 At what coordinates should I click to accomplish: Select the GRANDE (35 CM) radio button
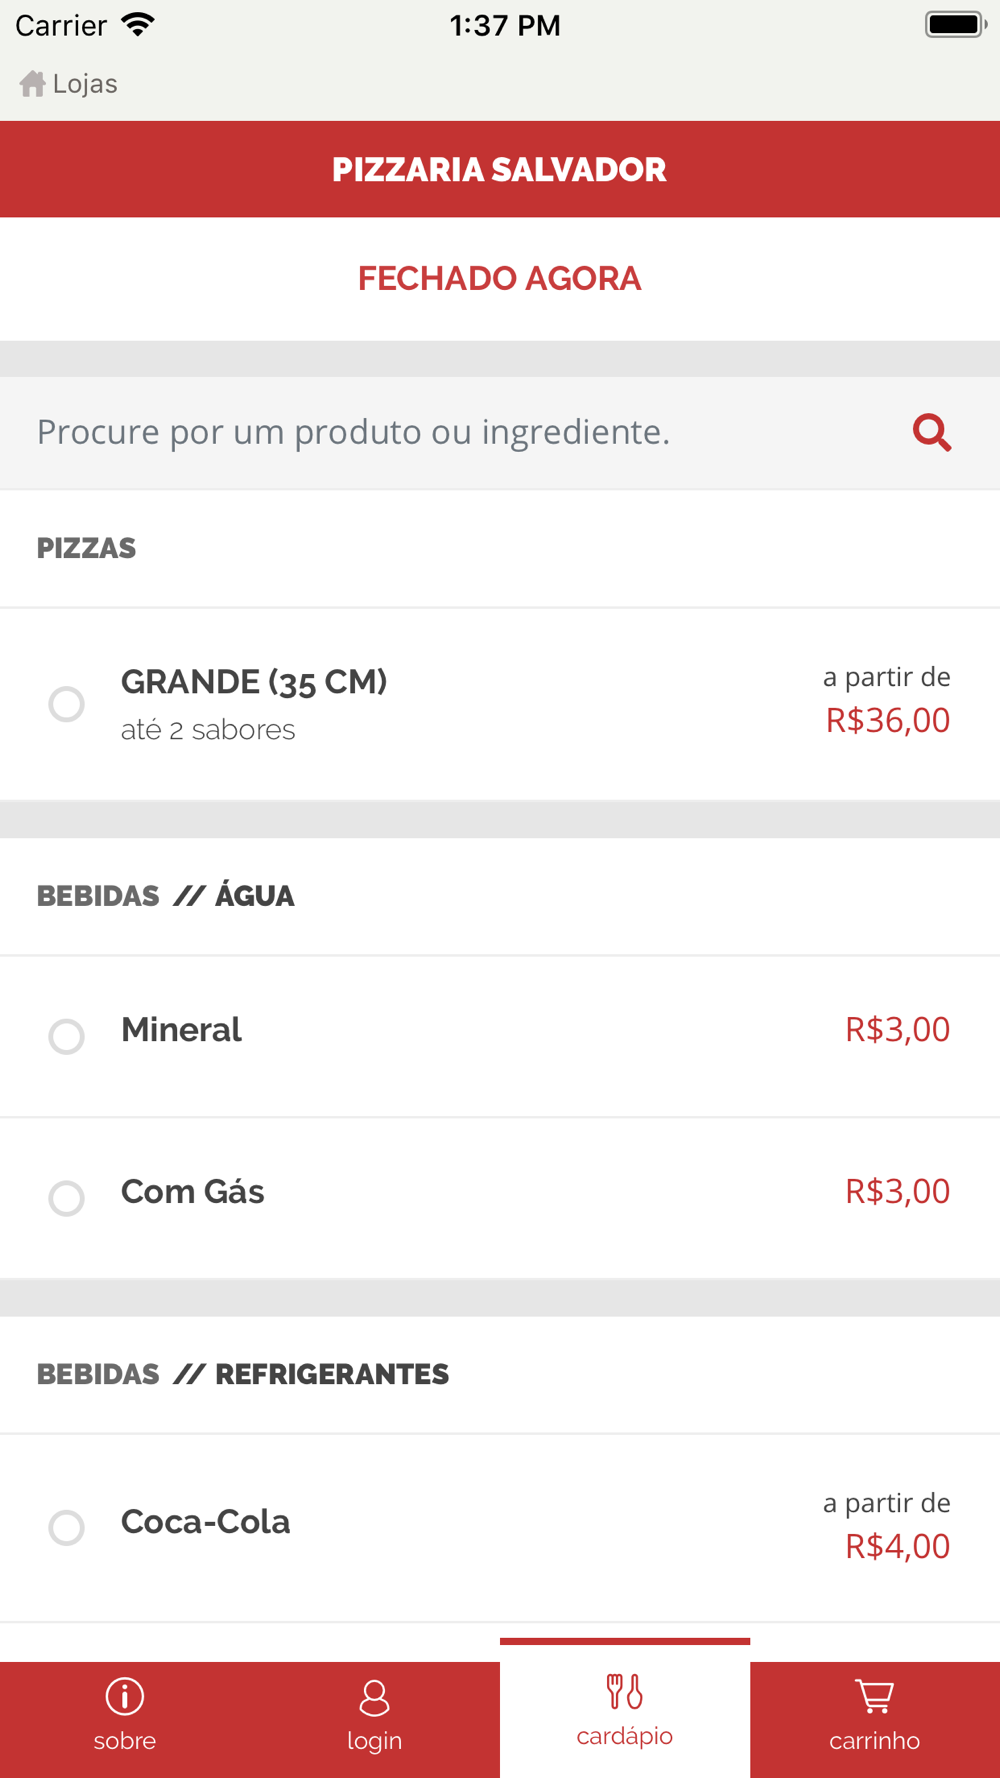click(x=67, y=704)
